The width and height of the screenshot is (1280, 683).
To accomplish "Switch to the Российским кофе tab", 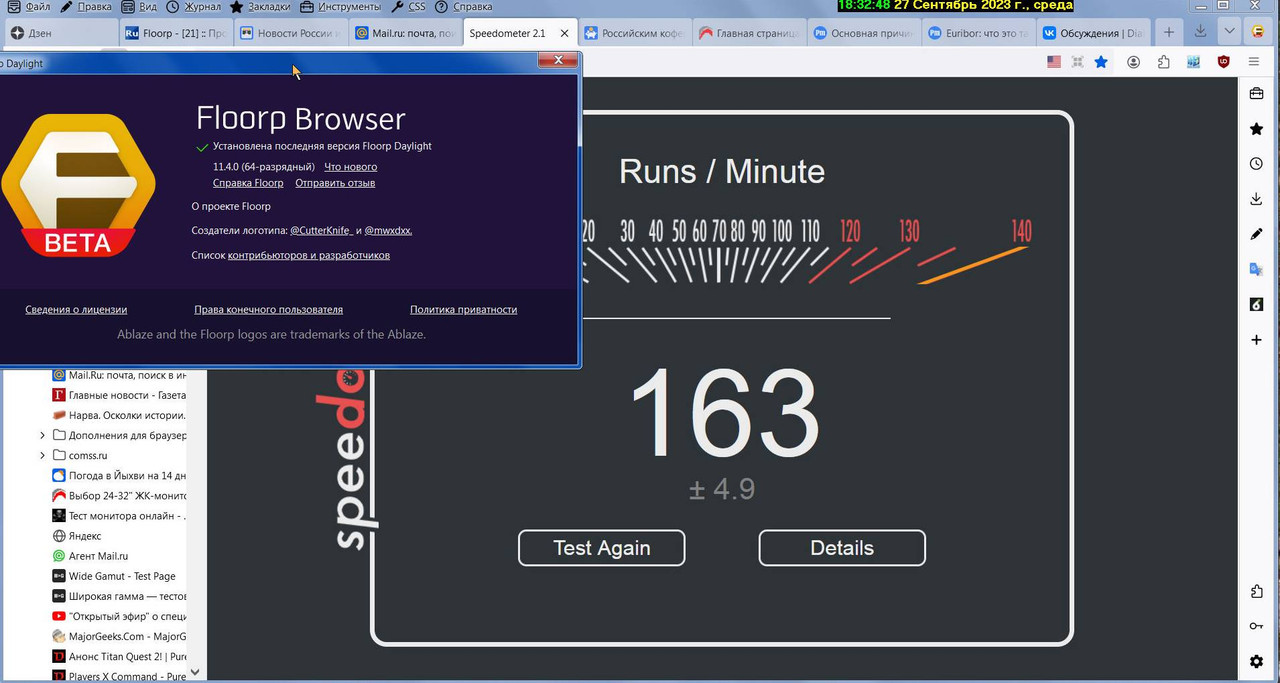I will (635, 33).
